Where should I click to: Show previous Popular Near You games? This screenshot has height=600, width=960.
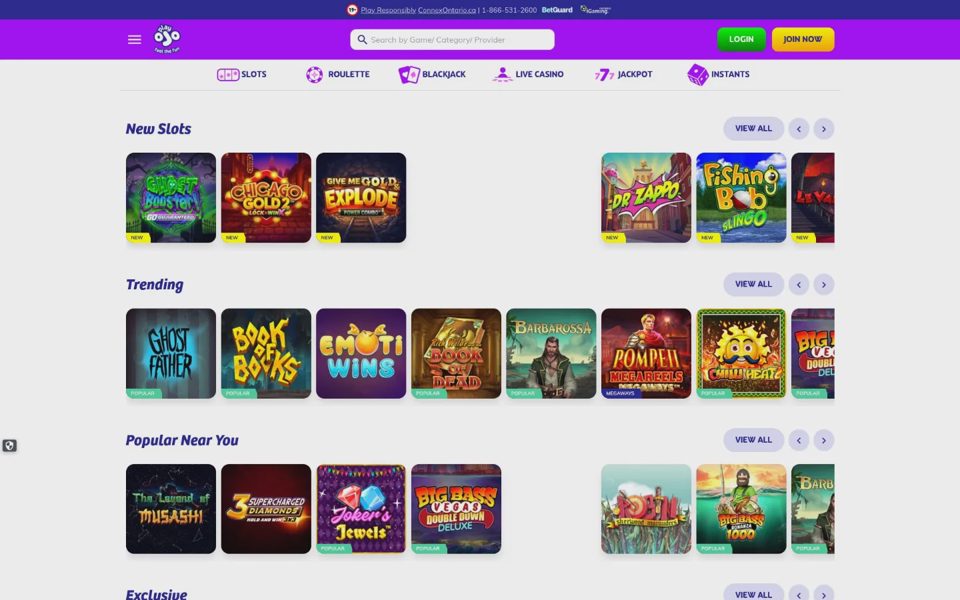[x=798, y=440]
